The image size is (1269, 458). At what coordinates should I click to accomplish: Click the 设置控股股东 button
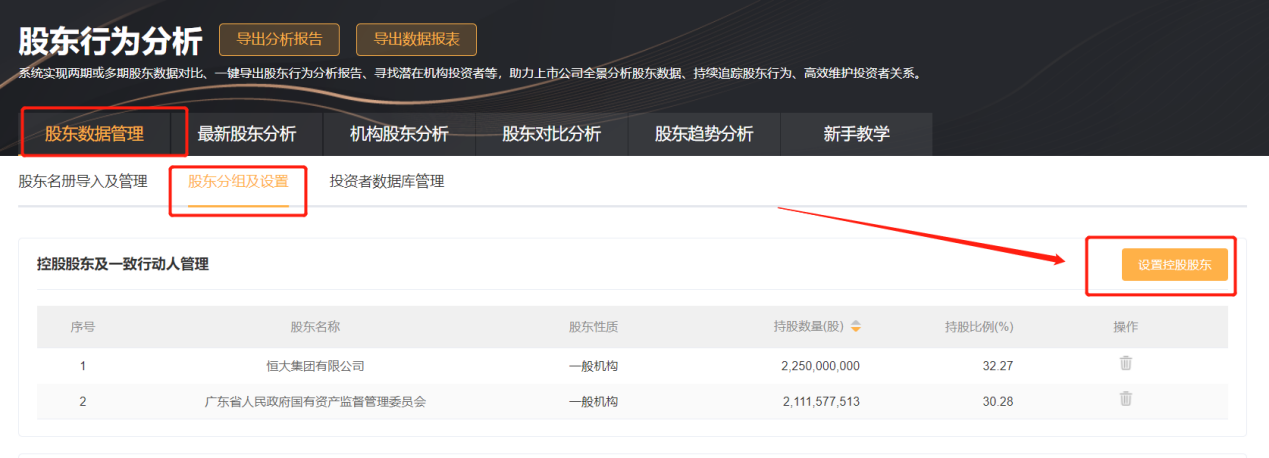[x=1174, y=265]
